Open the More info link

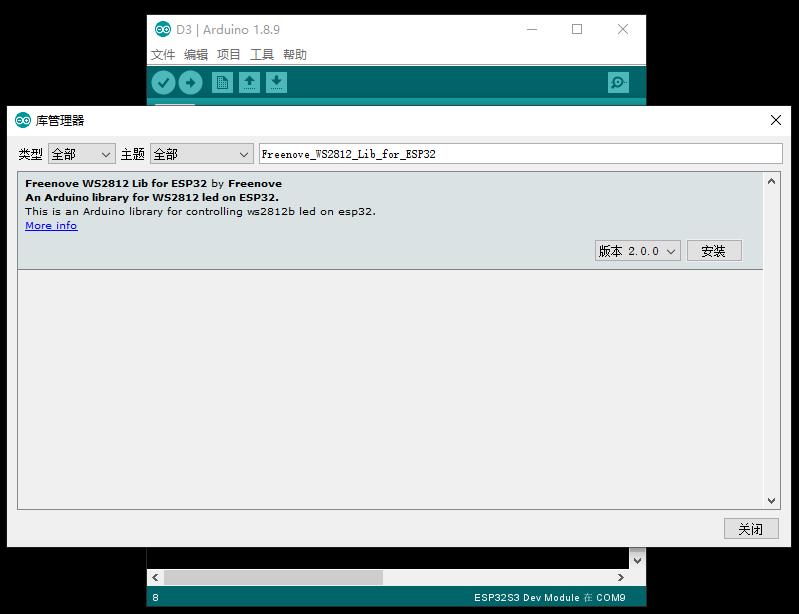point(51,226)
